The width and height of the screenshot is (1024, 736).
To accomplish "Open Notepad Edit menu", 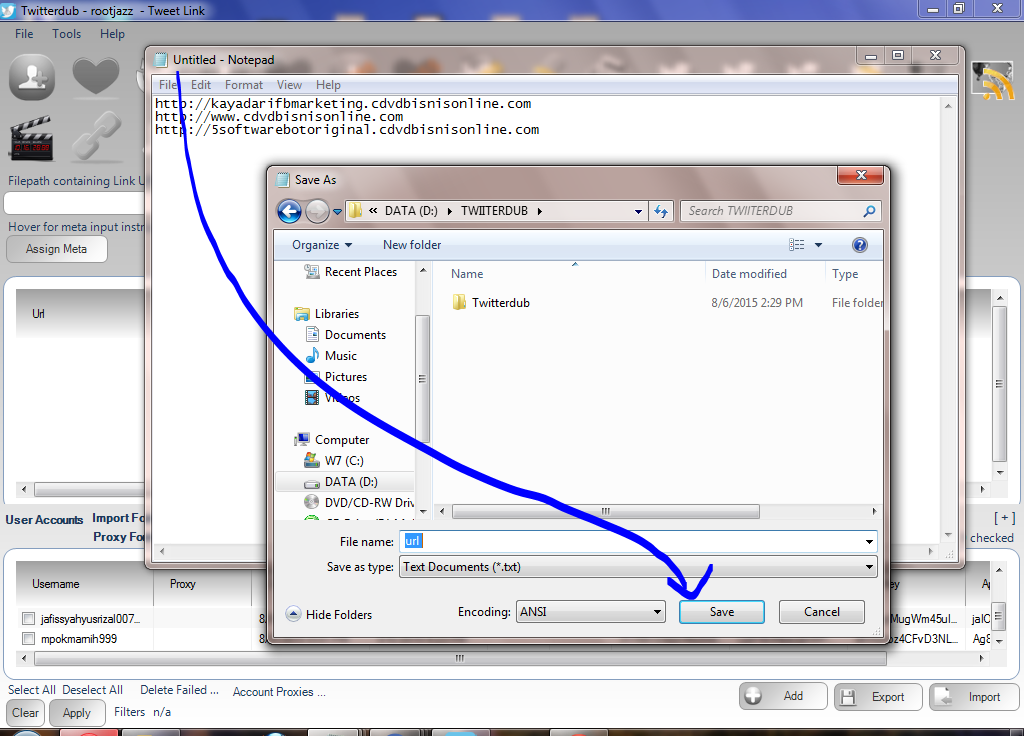I will [x=200, y=85].
